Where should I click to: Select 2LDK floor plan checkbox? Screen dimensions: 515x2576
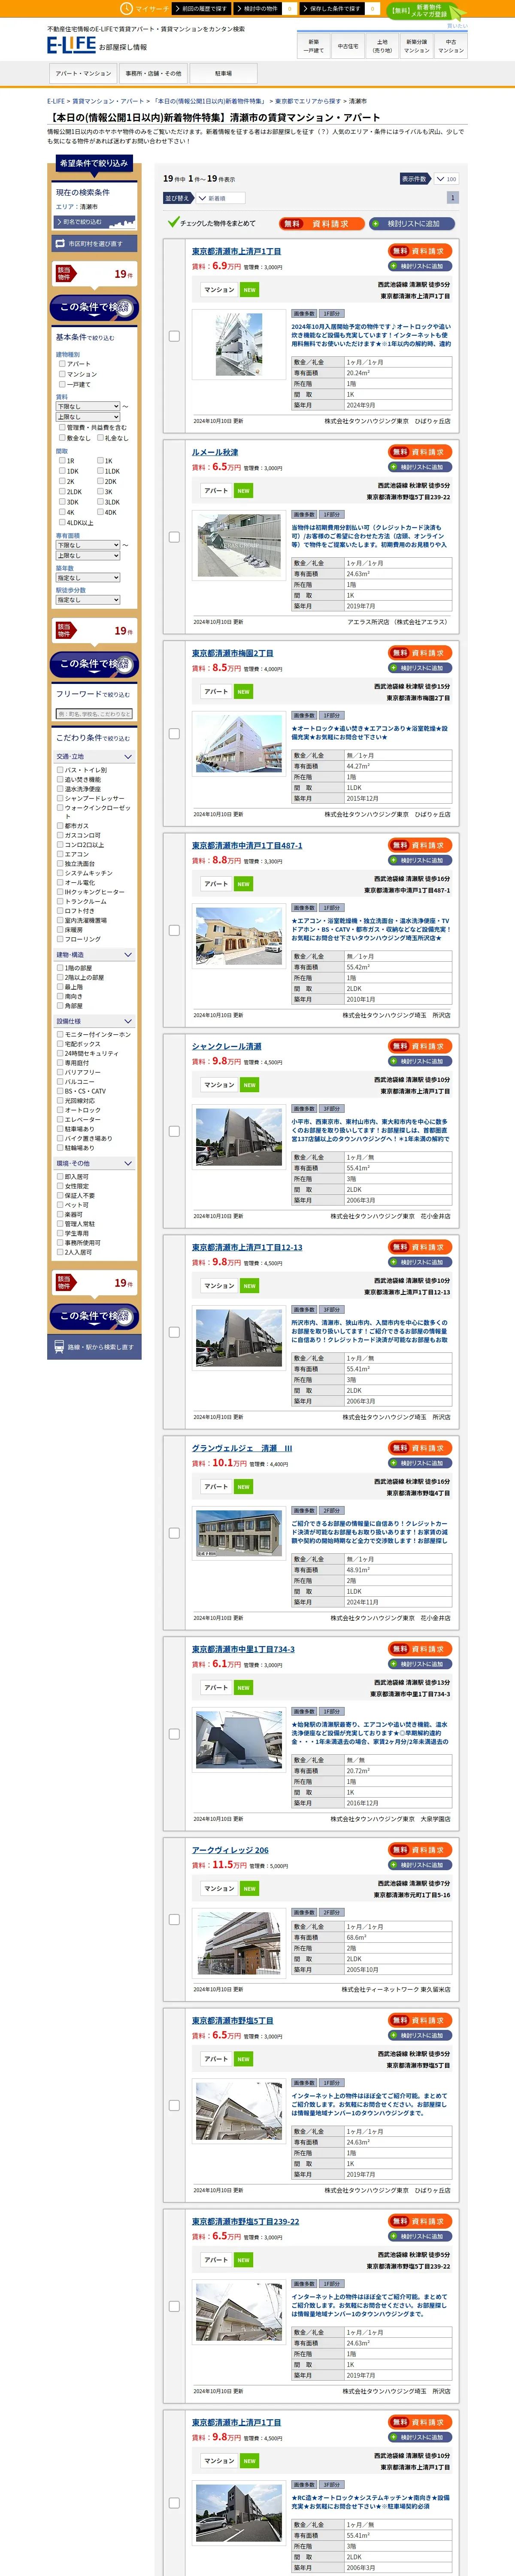(61, 492)
